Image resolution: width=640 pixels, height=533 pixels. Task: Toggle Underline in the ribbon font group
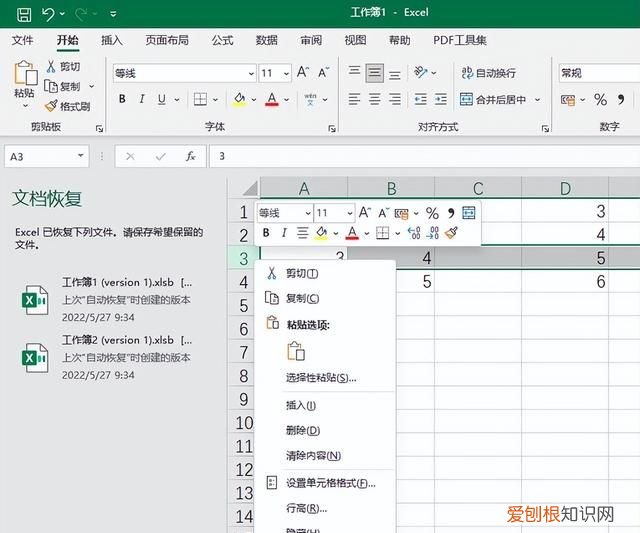[162, 99]
